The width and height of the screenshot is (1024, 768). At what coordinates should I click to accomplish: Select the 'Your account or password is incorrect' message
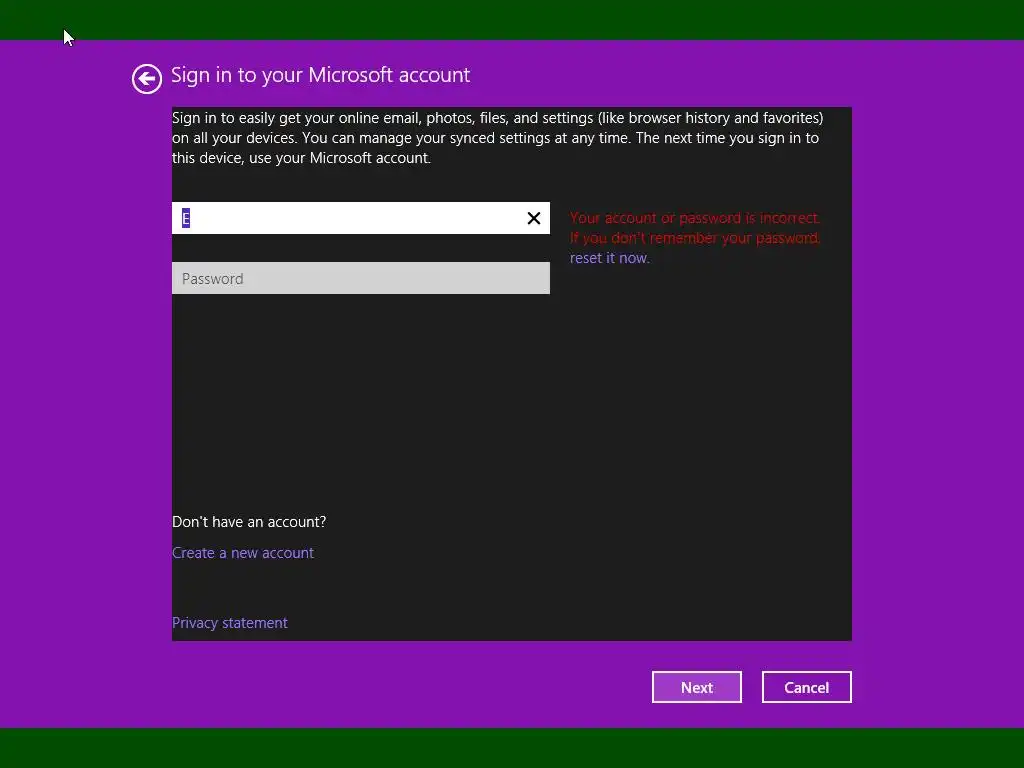(x=695, y=217)
